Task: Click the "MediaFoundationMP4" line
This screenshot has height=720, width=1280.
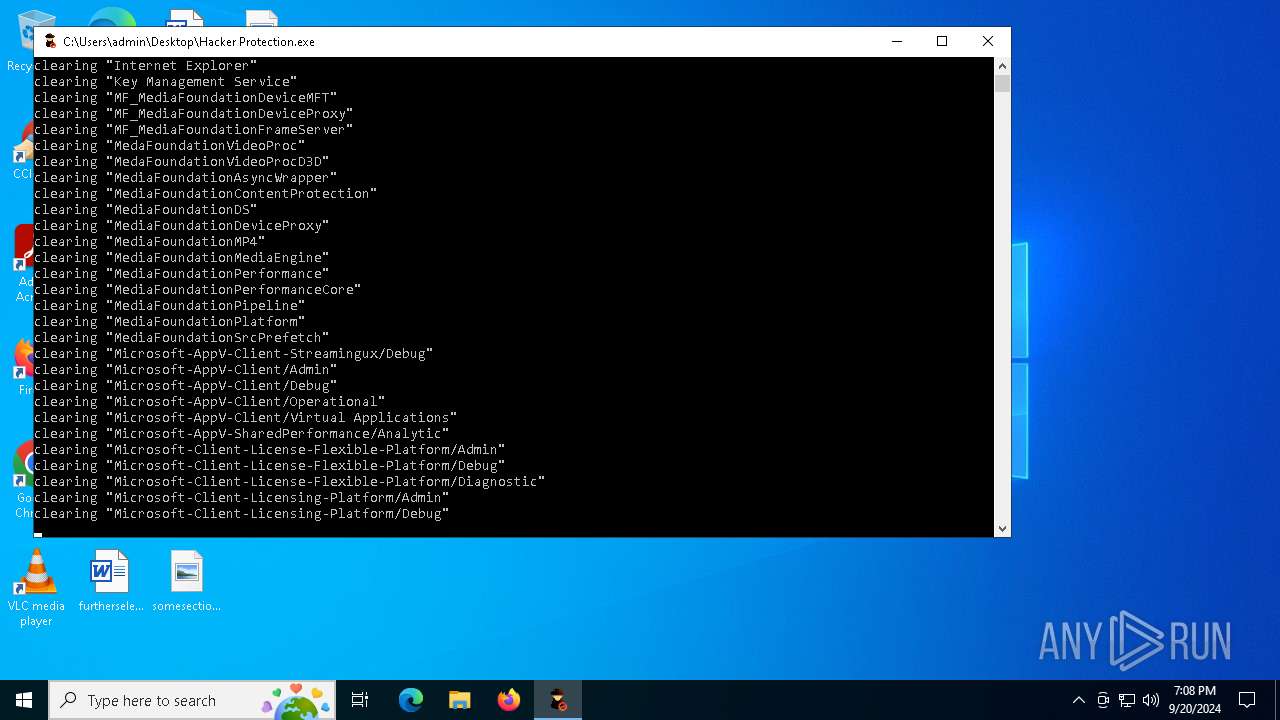Action: (150, 241)
